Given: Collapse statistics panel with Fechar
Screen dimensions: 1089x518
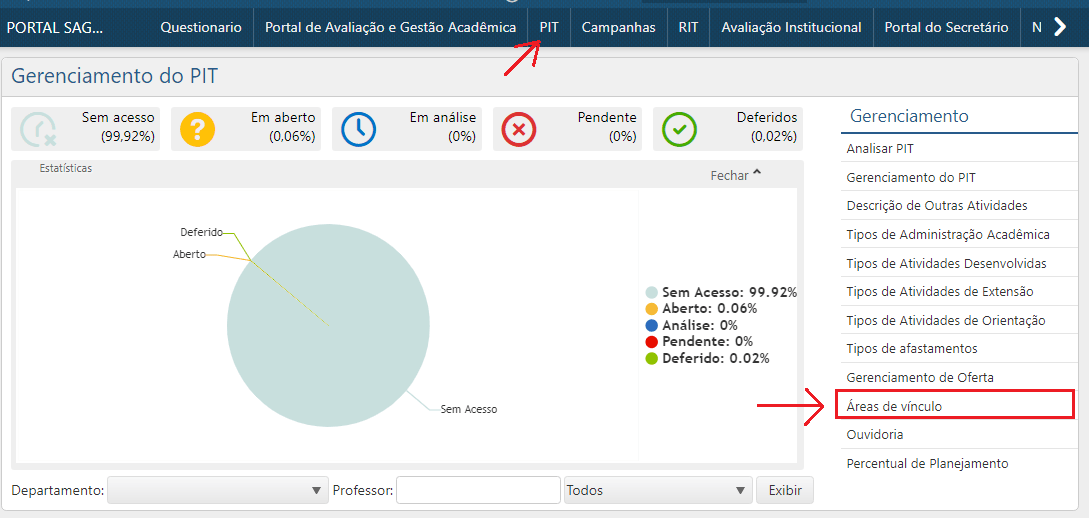Looking at the screenshot, I should pos(736,175).
